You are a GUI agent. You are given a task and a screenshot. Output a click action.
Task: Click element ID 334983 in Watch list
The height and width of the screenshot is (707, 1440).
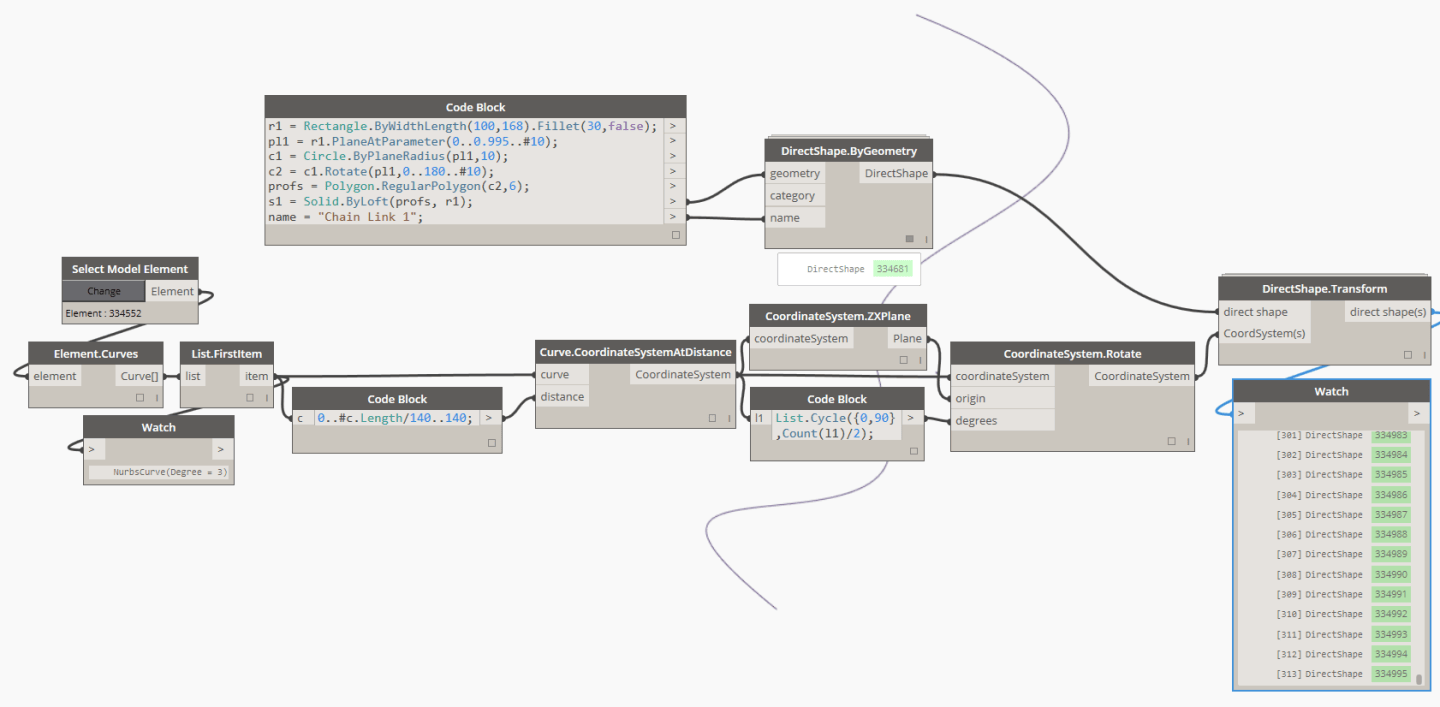(1390, 435)
